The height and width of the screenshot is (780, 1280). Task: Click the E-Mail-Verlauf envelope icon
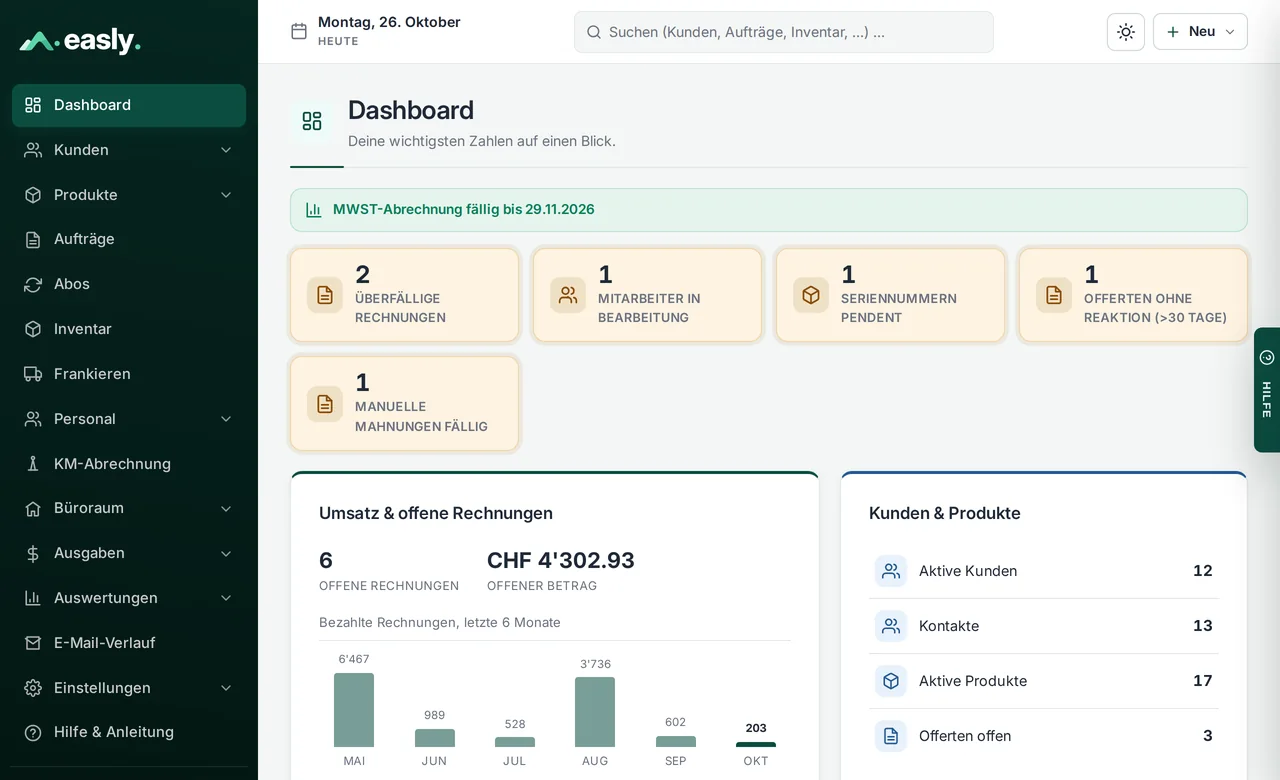point(33,643)
